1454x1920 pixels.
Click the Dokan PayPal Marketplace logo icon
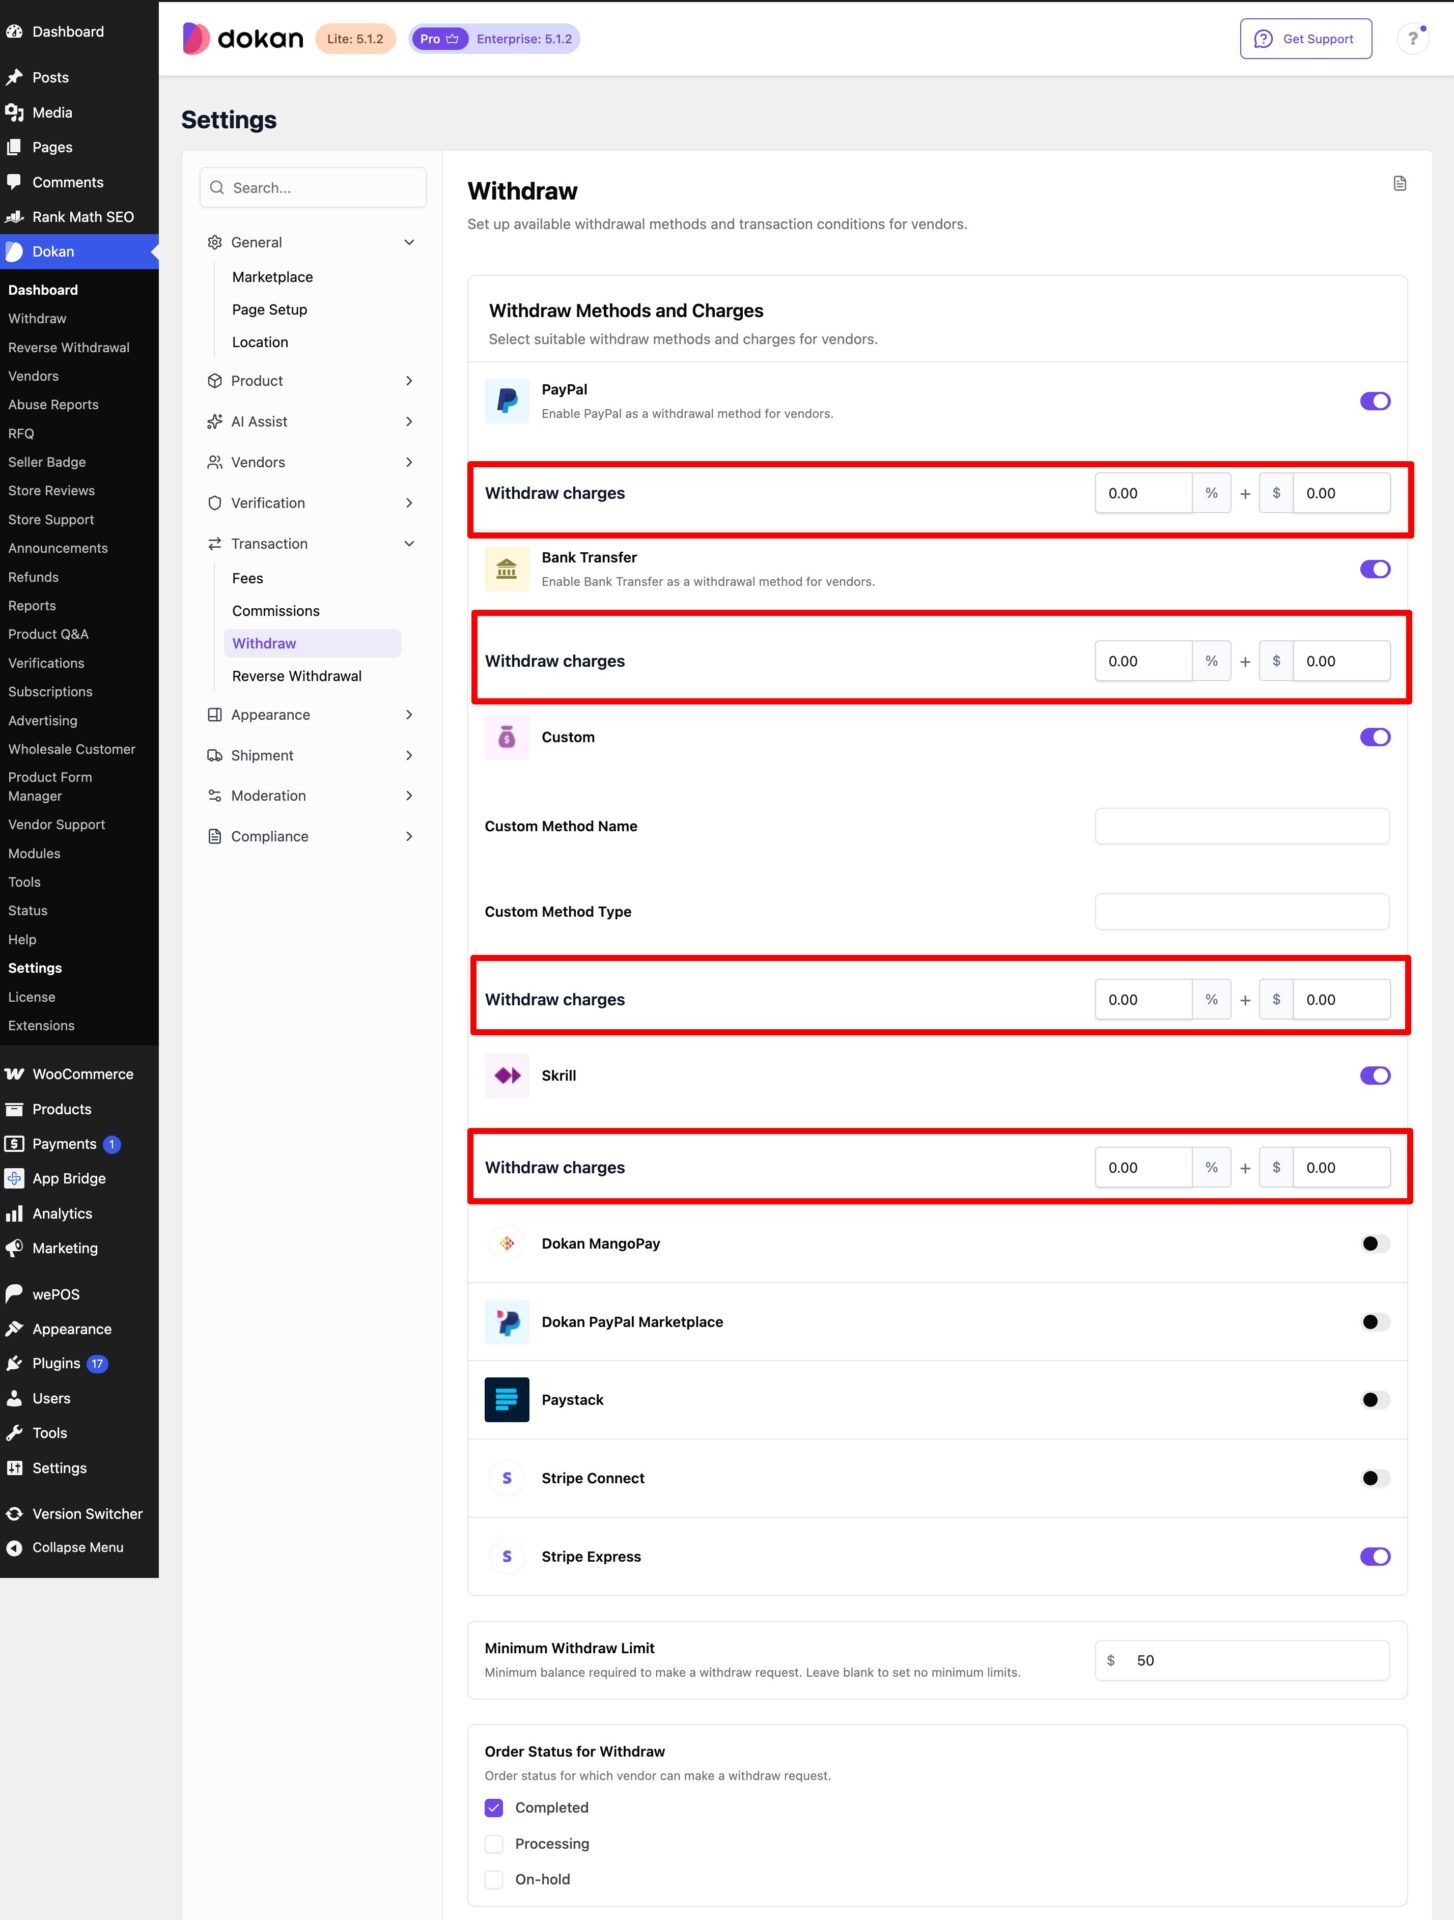[507, 1322]
